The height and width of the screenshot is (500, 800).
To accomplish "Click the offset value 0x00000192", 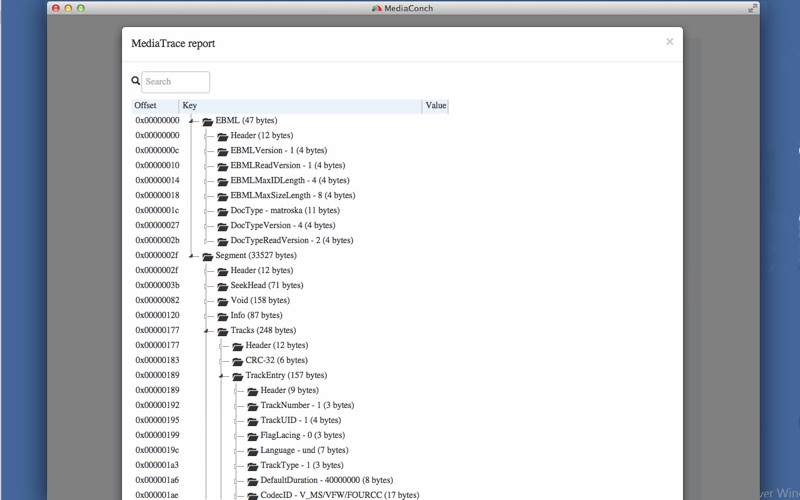I will click(157, 405).
